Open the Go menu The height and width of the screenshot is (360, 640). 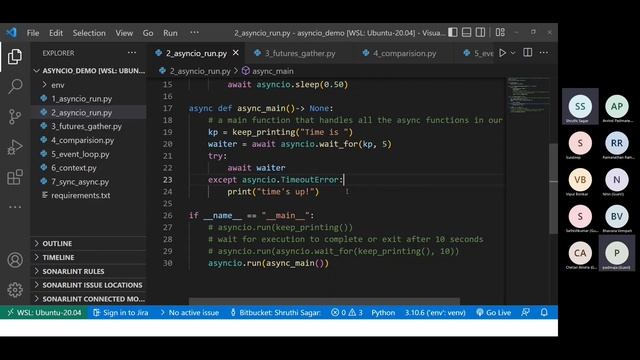(x=148, y=33)
